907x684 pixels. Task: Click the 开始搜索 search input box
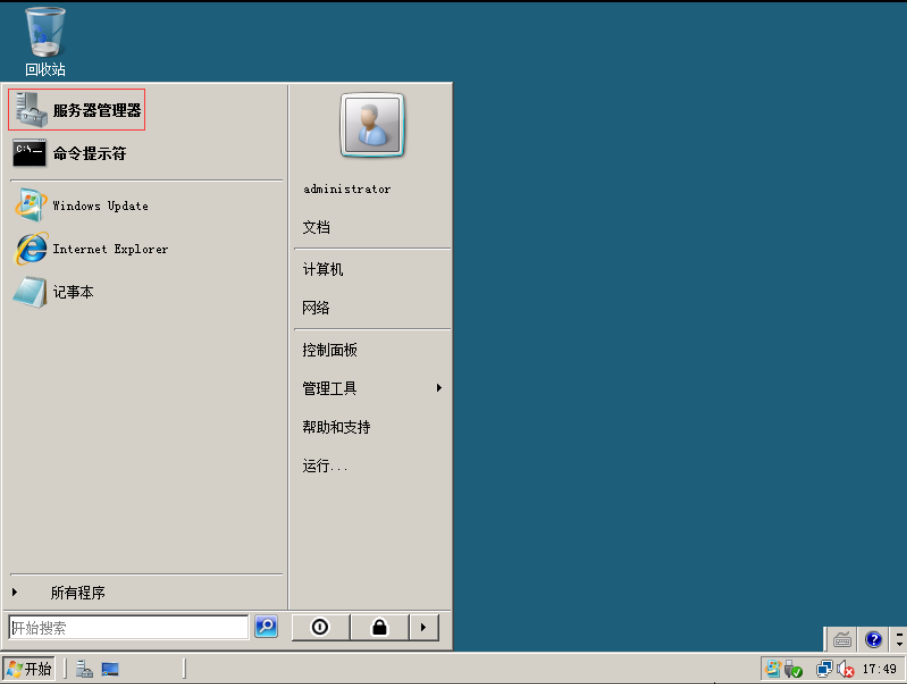point(128,627)
